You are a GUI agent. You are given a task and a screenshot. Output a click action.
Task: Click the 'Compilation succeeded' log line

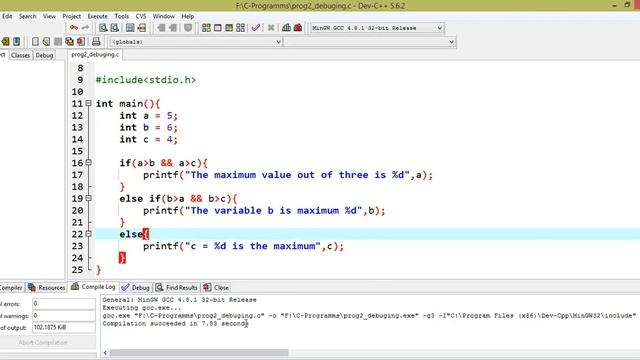pyautogui.click(x=176, y=324)
